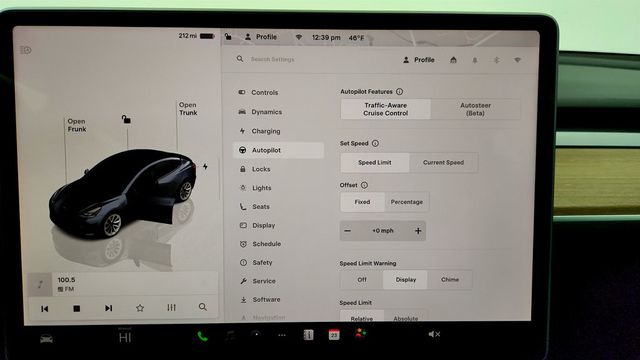Tap the headlight indicator icon top-left
The width and height of the screenshot is (640, 360).
[26, 50]
